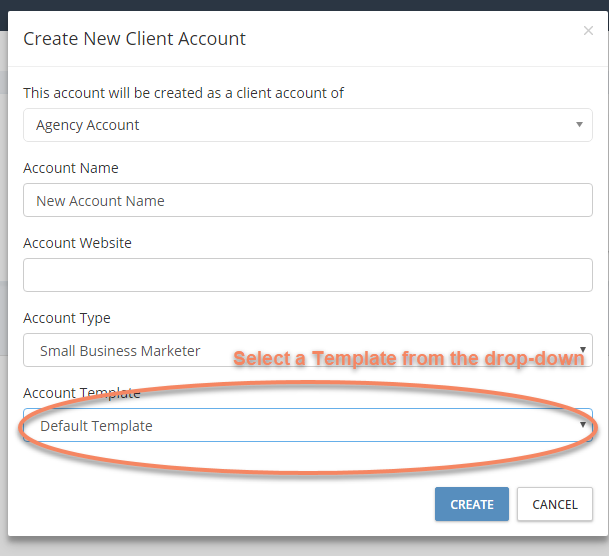Click the CANCEL button
The width and height of the screenshot is (609, 556).
pos(555,504)
